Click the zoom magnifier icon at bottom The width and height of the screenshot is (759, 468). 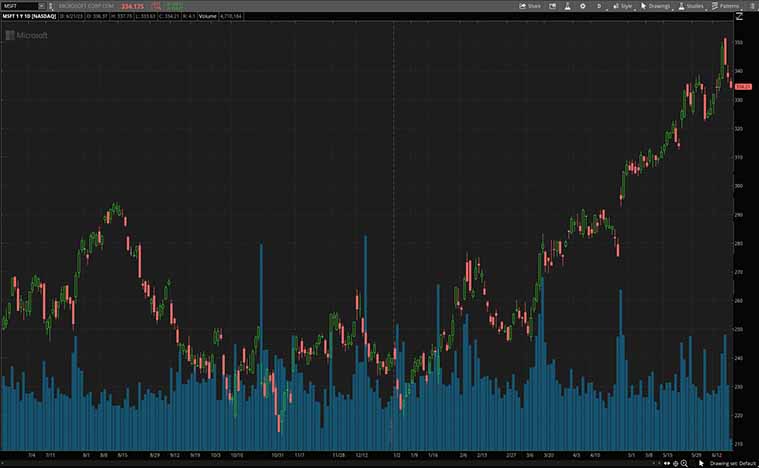pyautogui.click(x=685, y=463)
